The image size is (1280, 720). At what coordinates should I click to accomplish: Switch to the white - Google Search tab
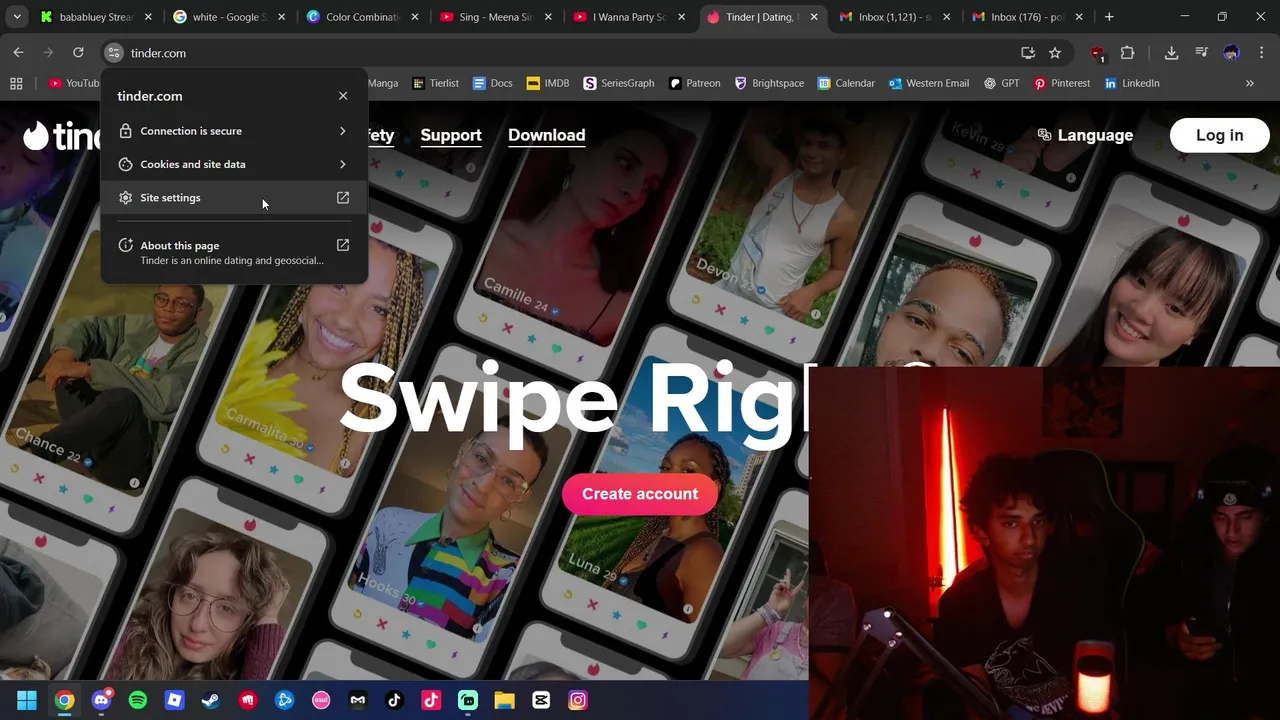[x=228, y=17]
